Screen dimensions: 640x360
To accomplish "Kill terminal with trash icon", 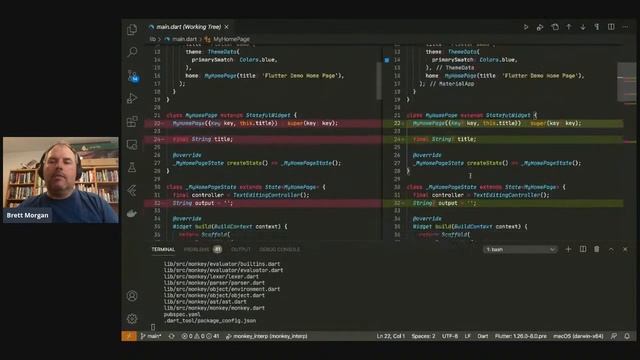I will pyautogui.click(x=597, y=249).
